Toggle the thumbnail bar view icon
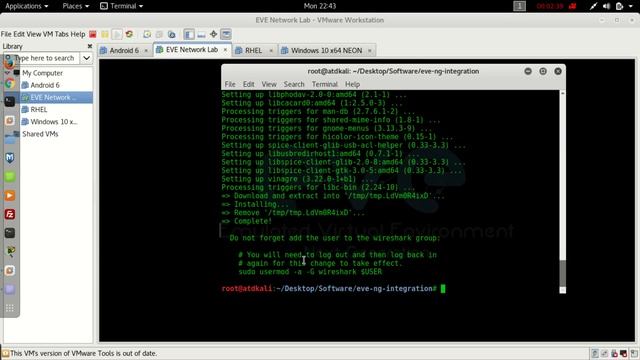This screenshot has height=360, width=640. (x=201, y=34)
